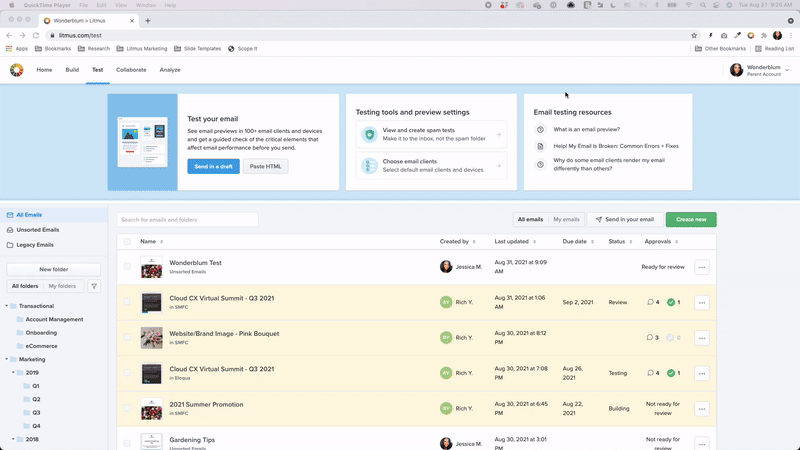Go to Build tab

[72, 70]
